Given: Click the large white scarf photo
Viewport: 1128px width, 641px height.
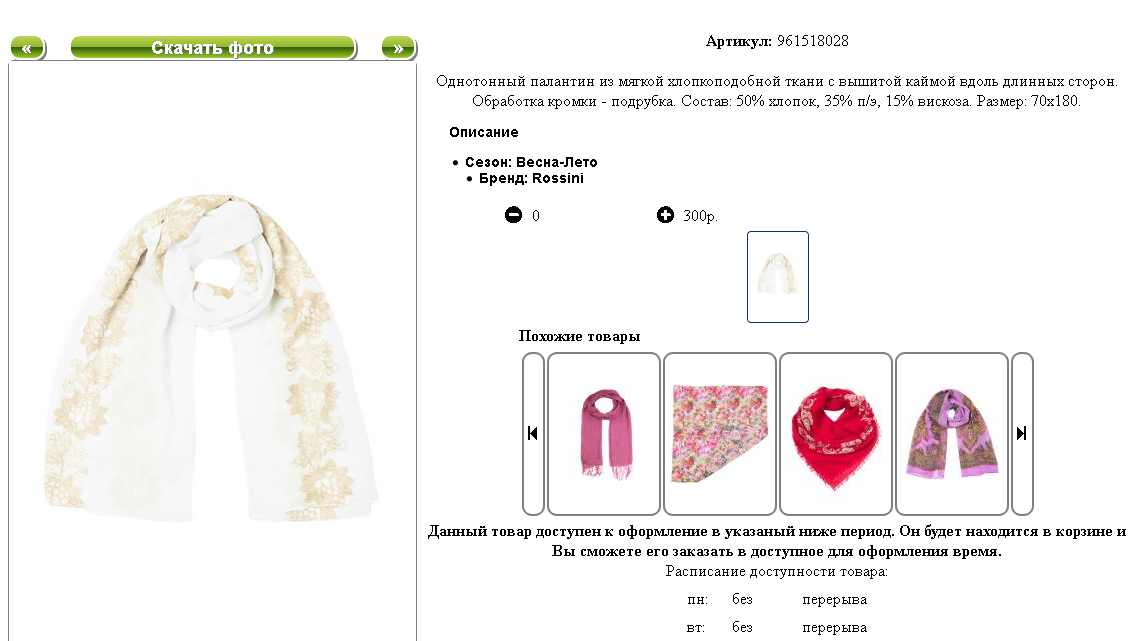Looking at the screenshot, I should [212, 358].
